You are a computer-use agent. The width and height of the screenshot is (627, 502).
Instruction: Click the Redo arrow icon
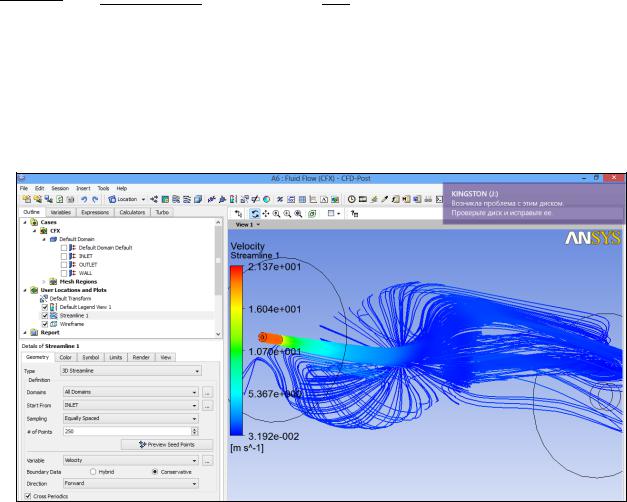click(95, 199)
